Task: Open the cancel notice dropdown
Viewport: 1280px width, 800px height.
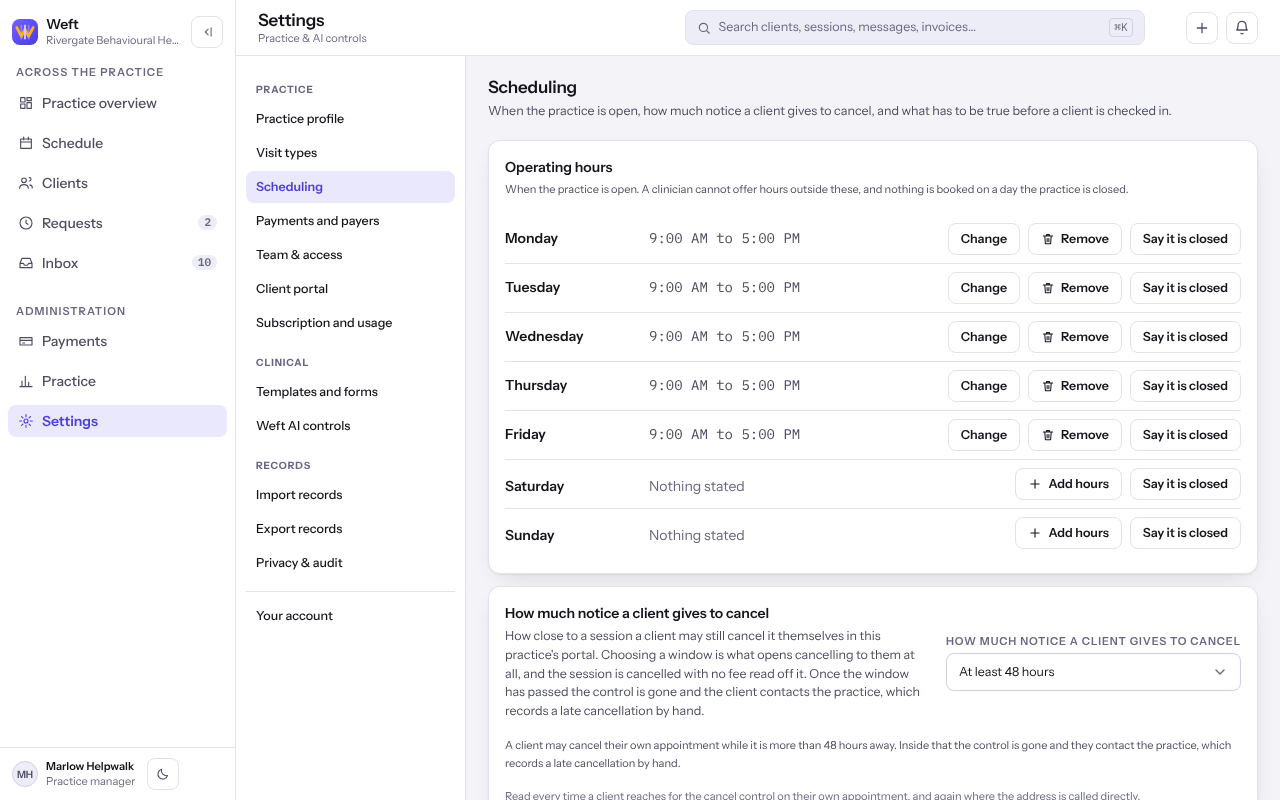Action: pos(1093,672)
